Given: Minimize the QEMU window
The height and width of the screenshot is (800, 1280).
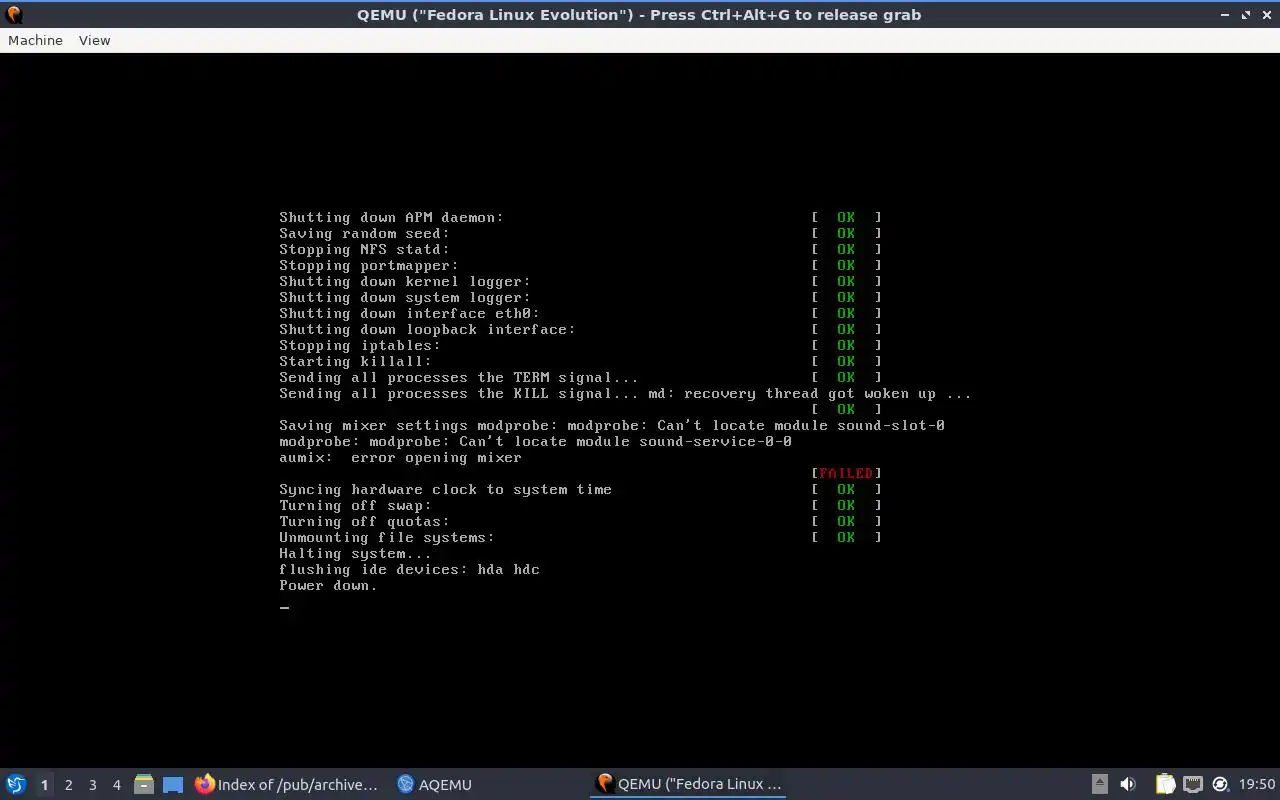Looking at the screenshot, I should coord(1226,15).
